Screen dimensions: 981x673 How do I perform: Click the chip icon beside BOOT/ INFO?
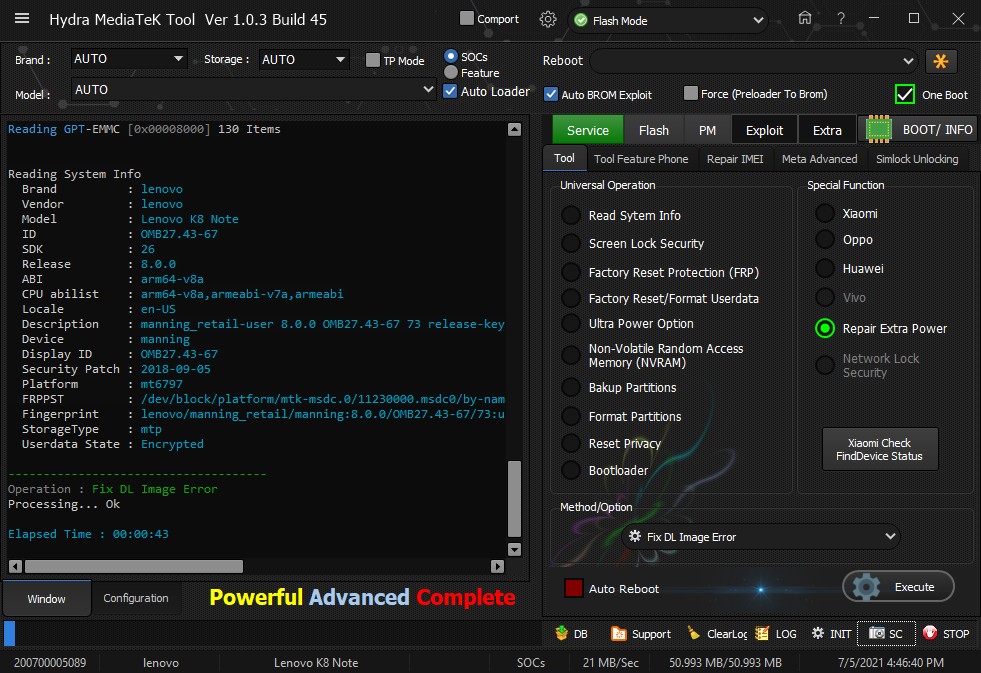point(878,129)
